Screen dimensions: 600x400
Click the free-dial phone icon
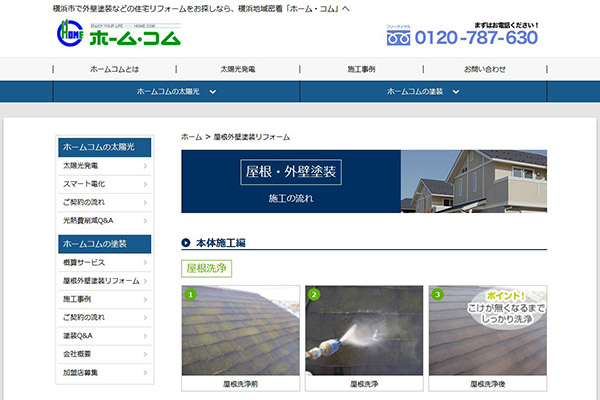(x=398, y=38)
